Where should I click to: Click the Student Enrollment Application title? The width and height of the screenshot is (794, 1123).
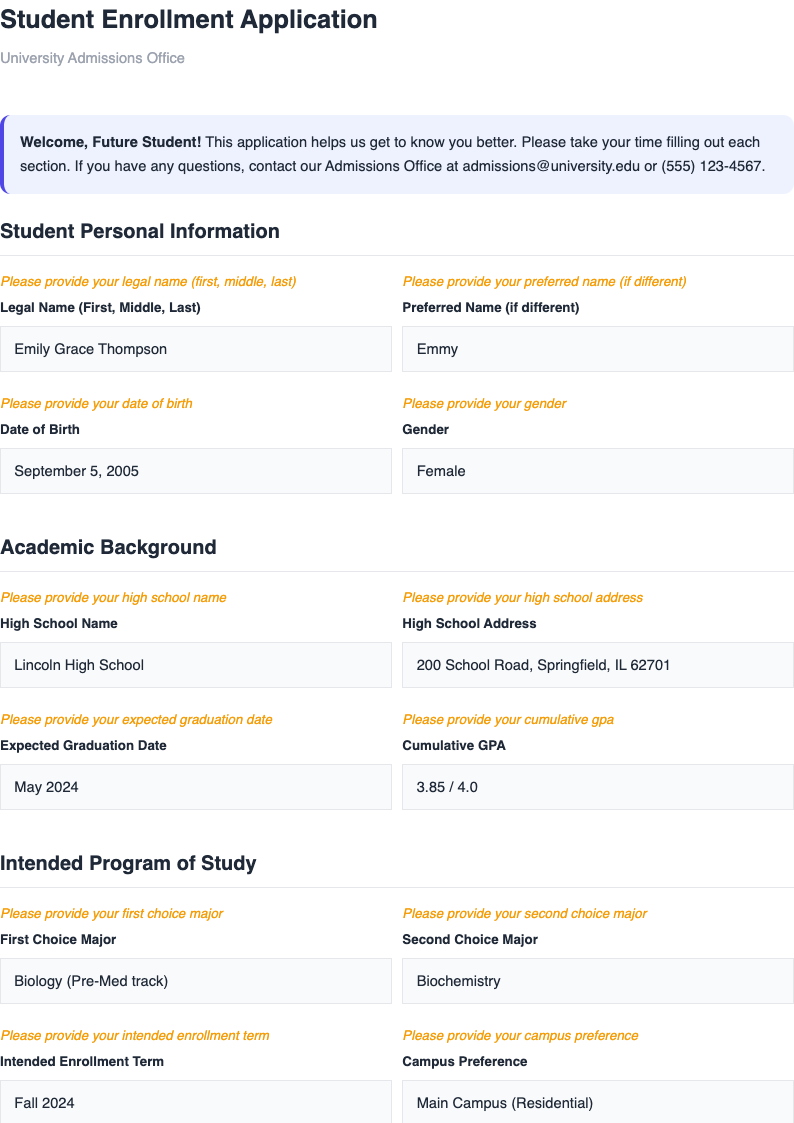click(190, 20)
